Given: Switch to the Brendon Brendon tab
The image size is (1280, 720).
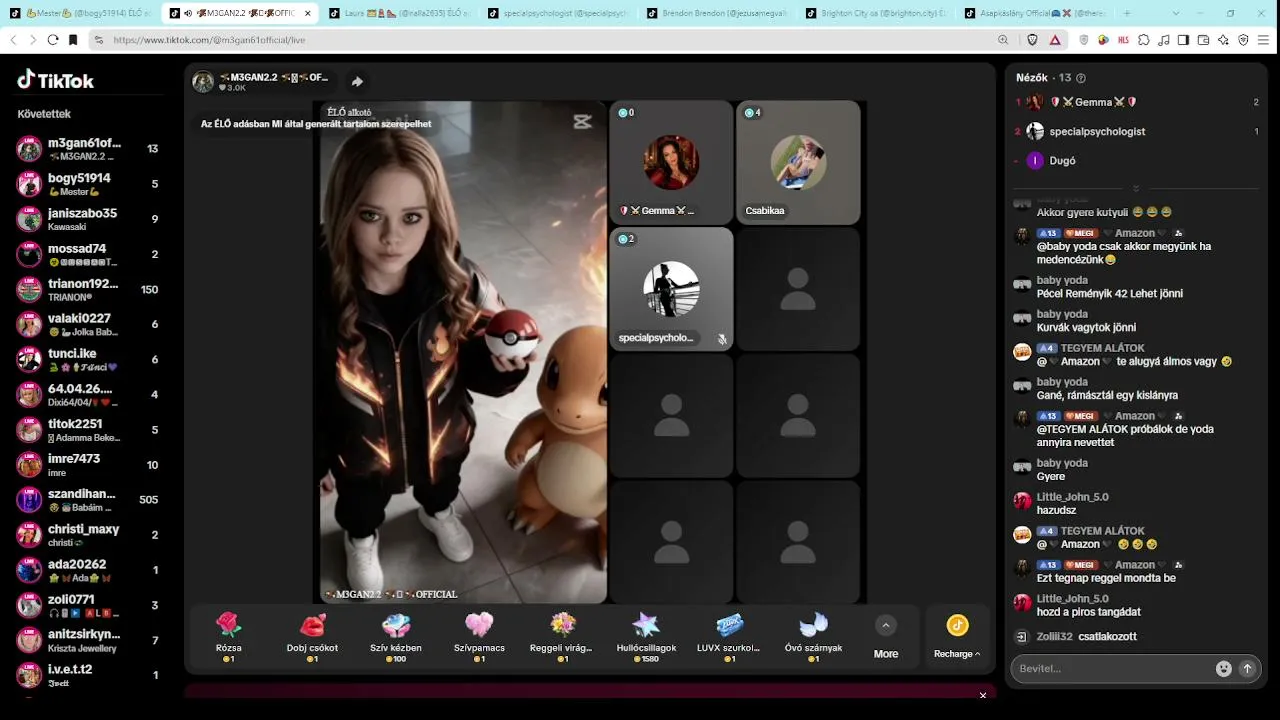Looking at the screenshot, I should click(716, 13).
